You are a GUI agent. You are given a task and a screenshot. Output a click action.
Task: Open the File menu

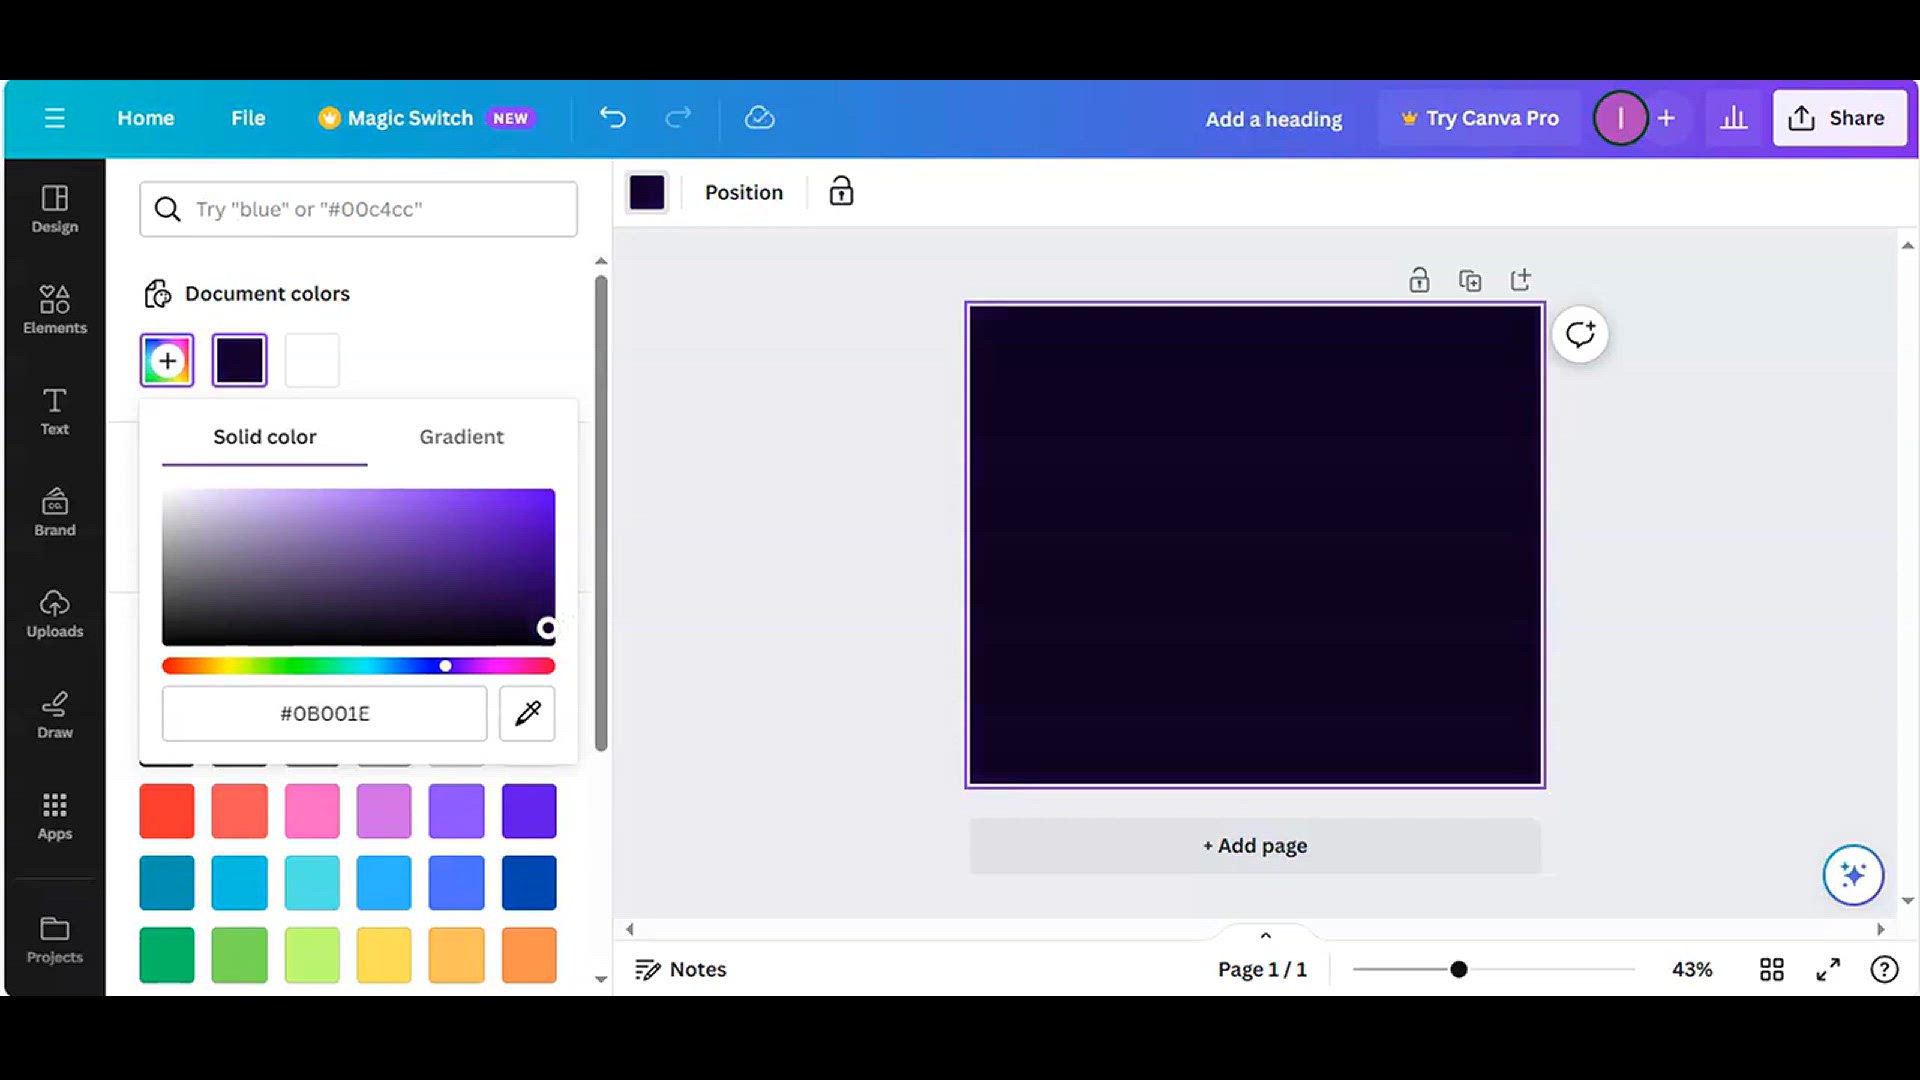248,118
